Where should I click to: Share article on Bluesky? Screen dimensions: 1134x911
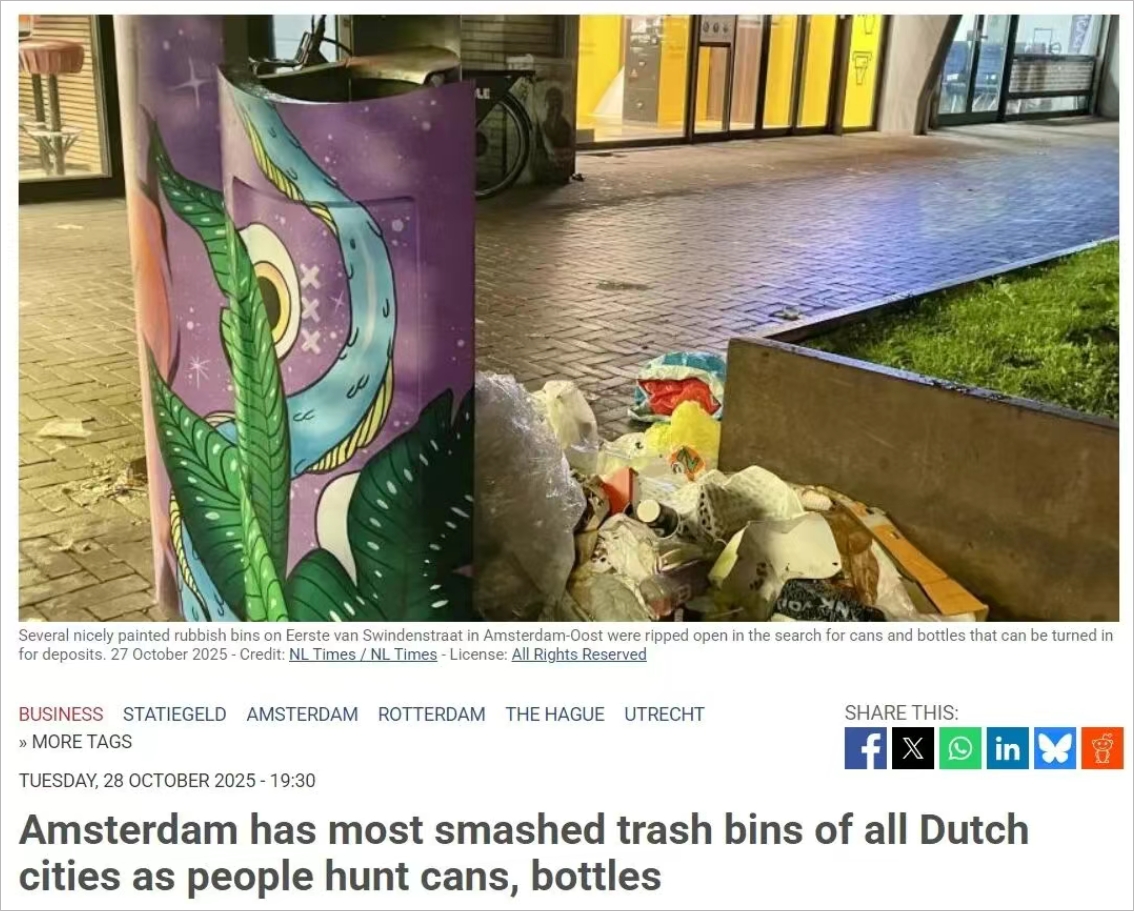(x=1054, y=748)
